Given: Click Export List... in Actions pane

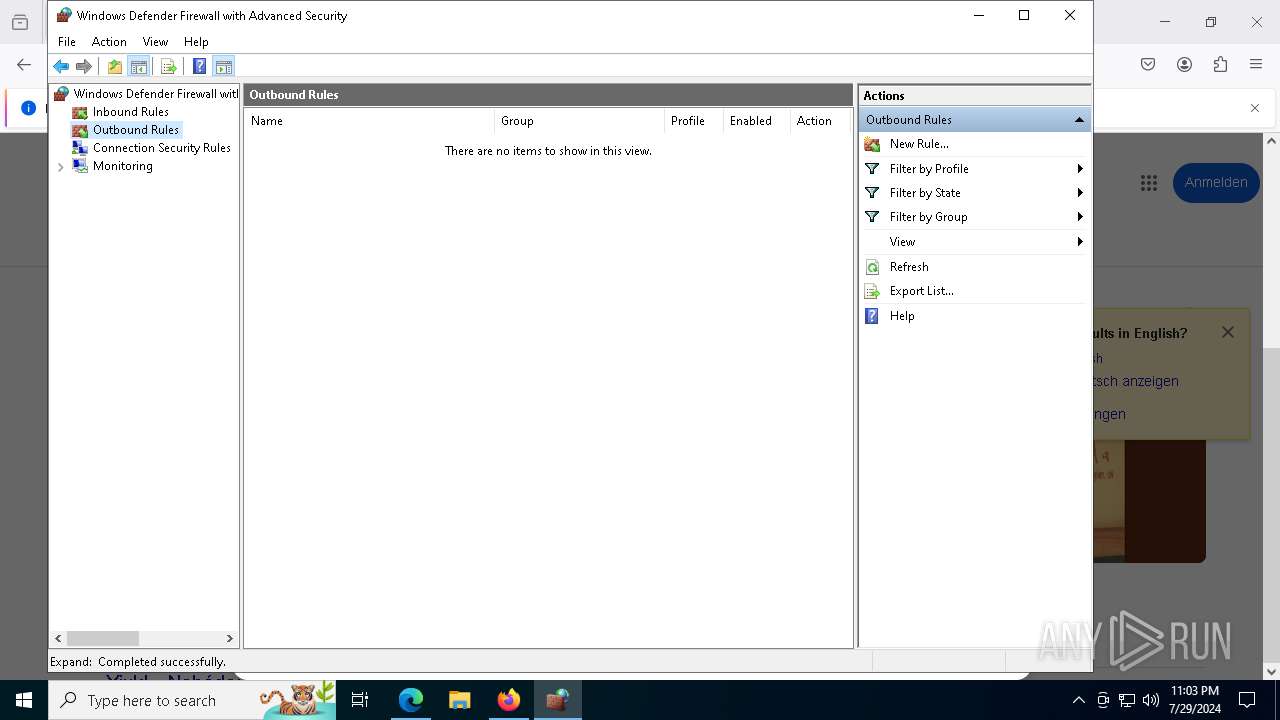Looking at the screenshot, I should [921, 291].
